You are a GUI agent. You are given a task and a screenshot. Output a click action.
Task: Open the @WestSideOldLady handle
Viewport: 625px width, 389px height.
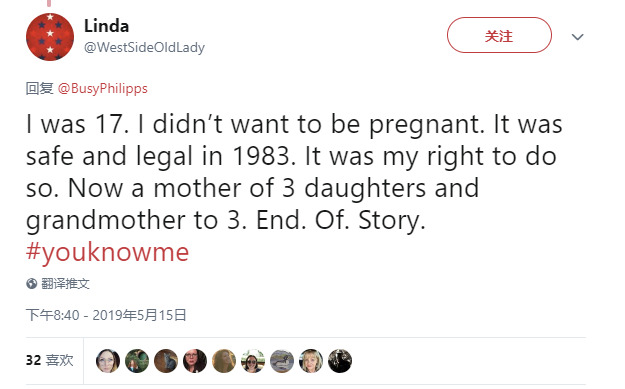[144, 47]
